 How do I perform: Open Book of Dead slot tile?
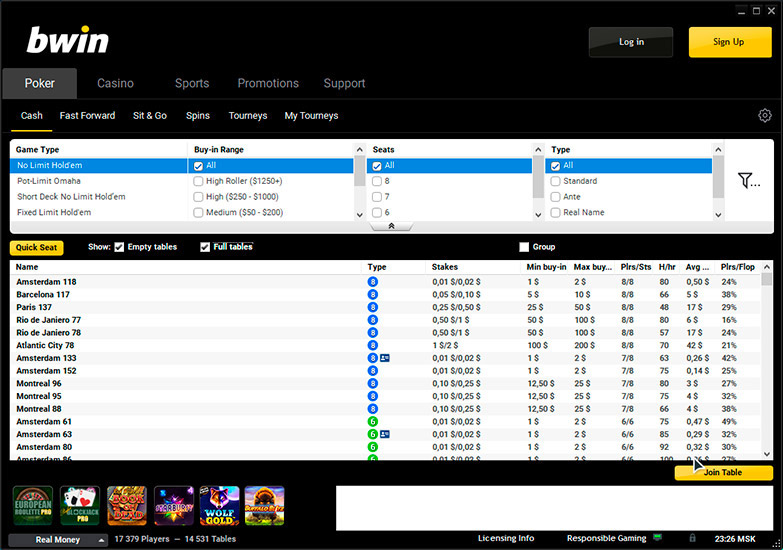click(127, 506)
